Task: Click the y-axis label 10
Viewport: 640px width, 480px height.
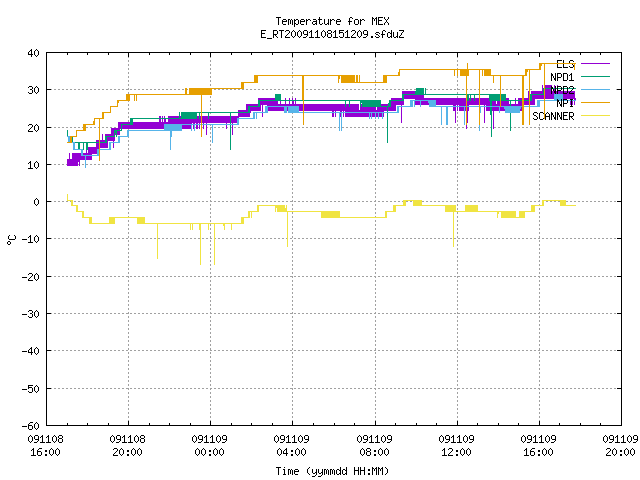Action: (33, 165)
